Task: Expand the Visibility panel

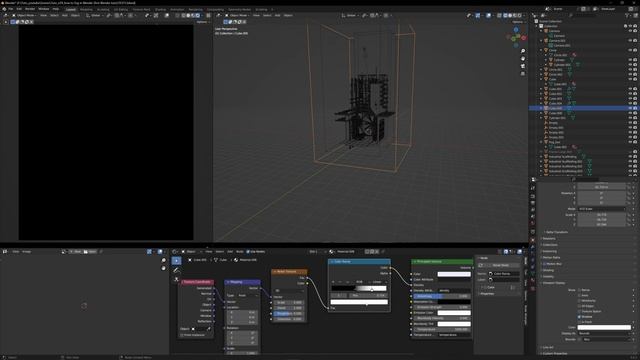Action: click(x=548, y=277)
